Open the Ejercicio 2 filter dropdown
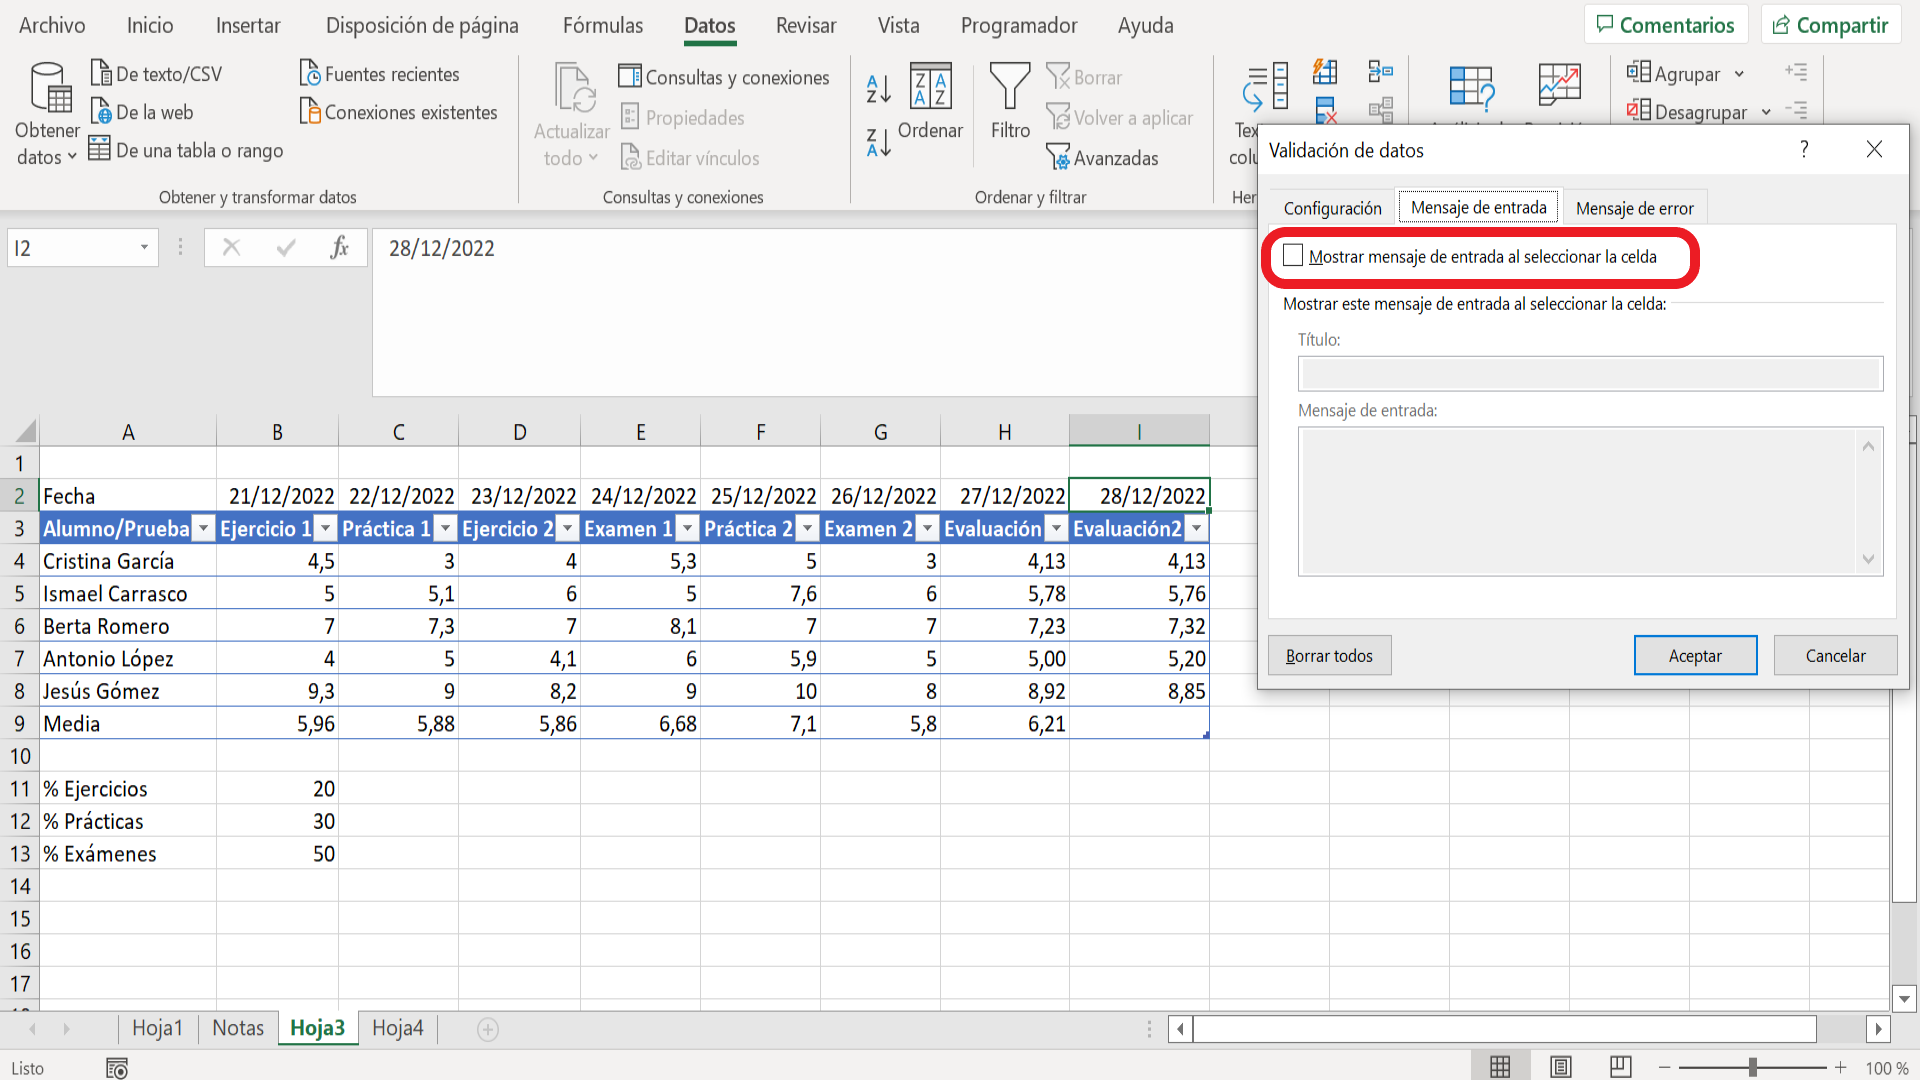The width and height of the screenshot is (1920, 1080). pos(567,529)
